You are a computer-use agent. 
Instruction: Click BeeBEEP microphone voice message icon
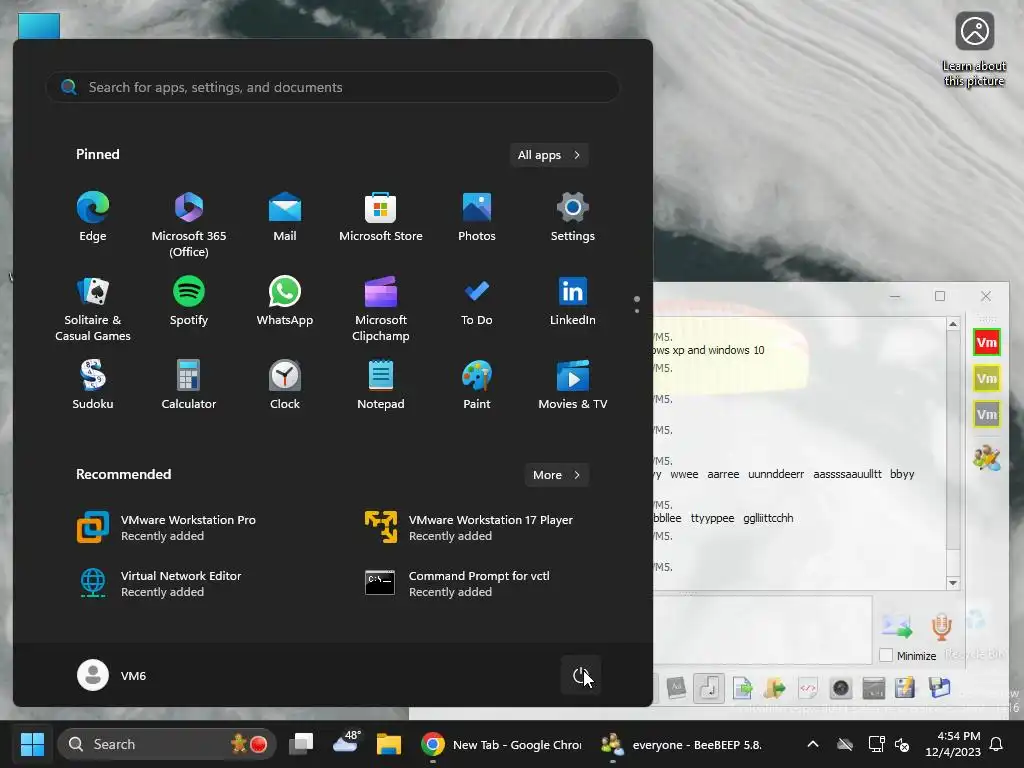[x=941, y=626]
